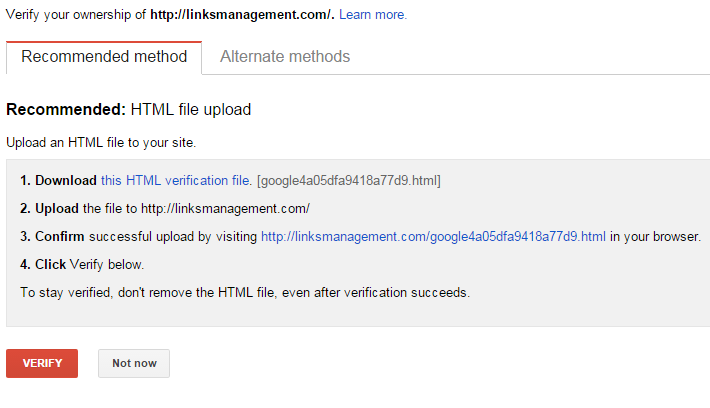
Task: Choose the Not now button
Action: 134,363
